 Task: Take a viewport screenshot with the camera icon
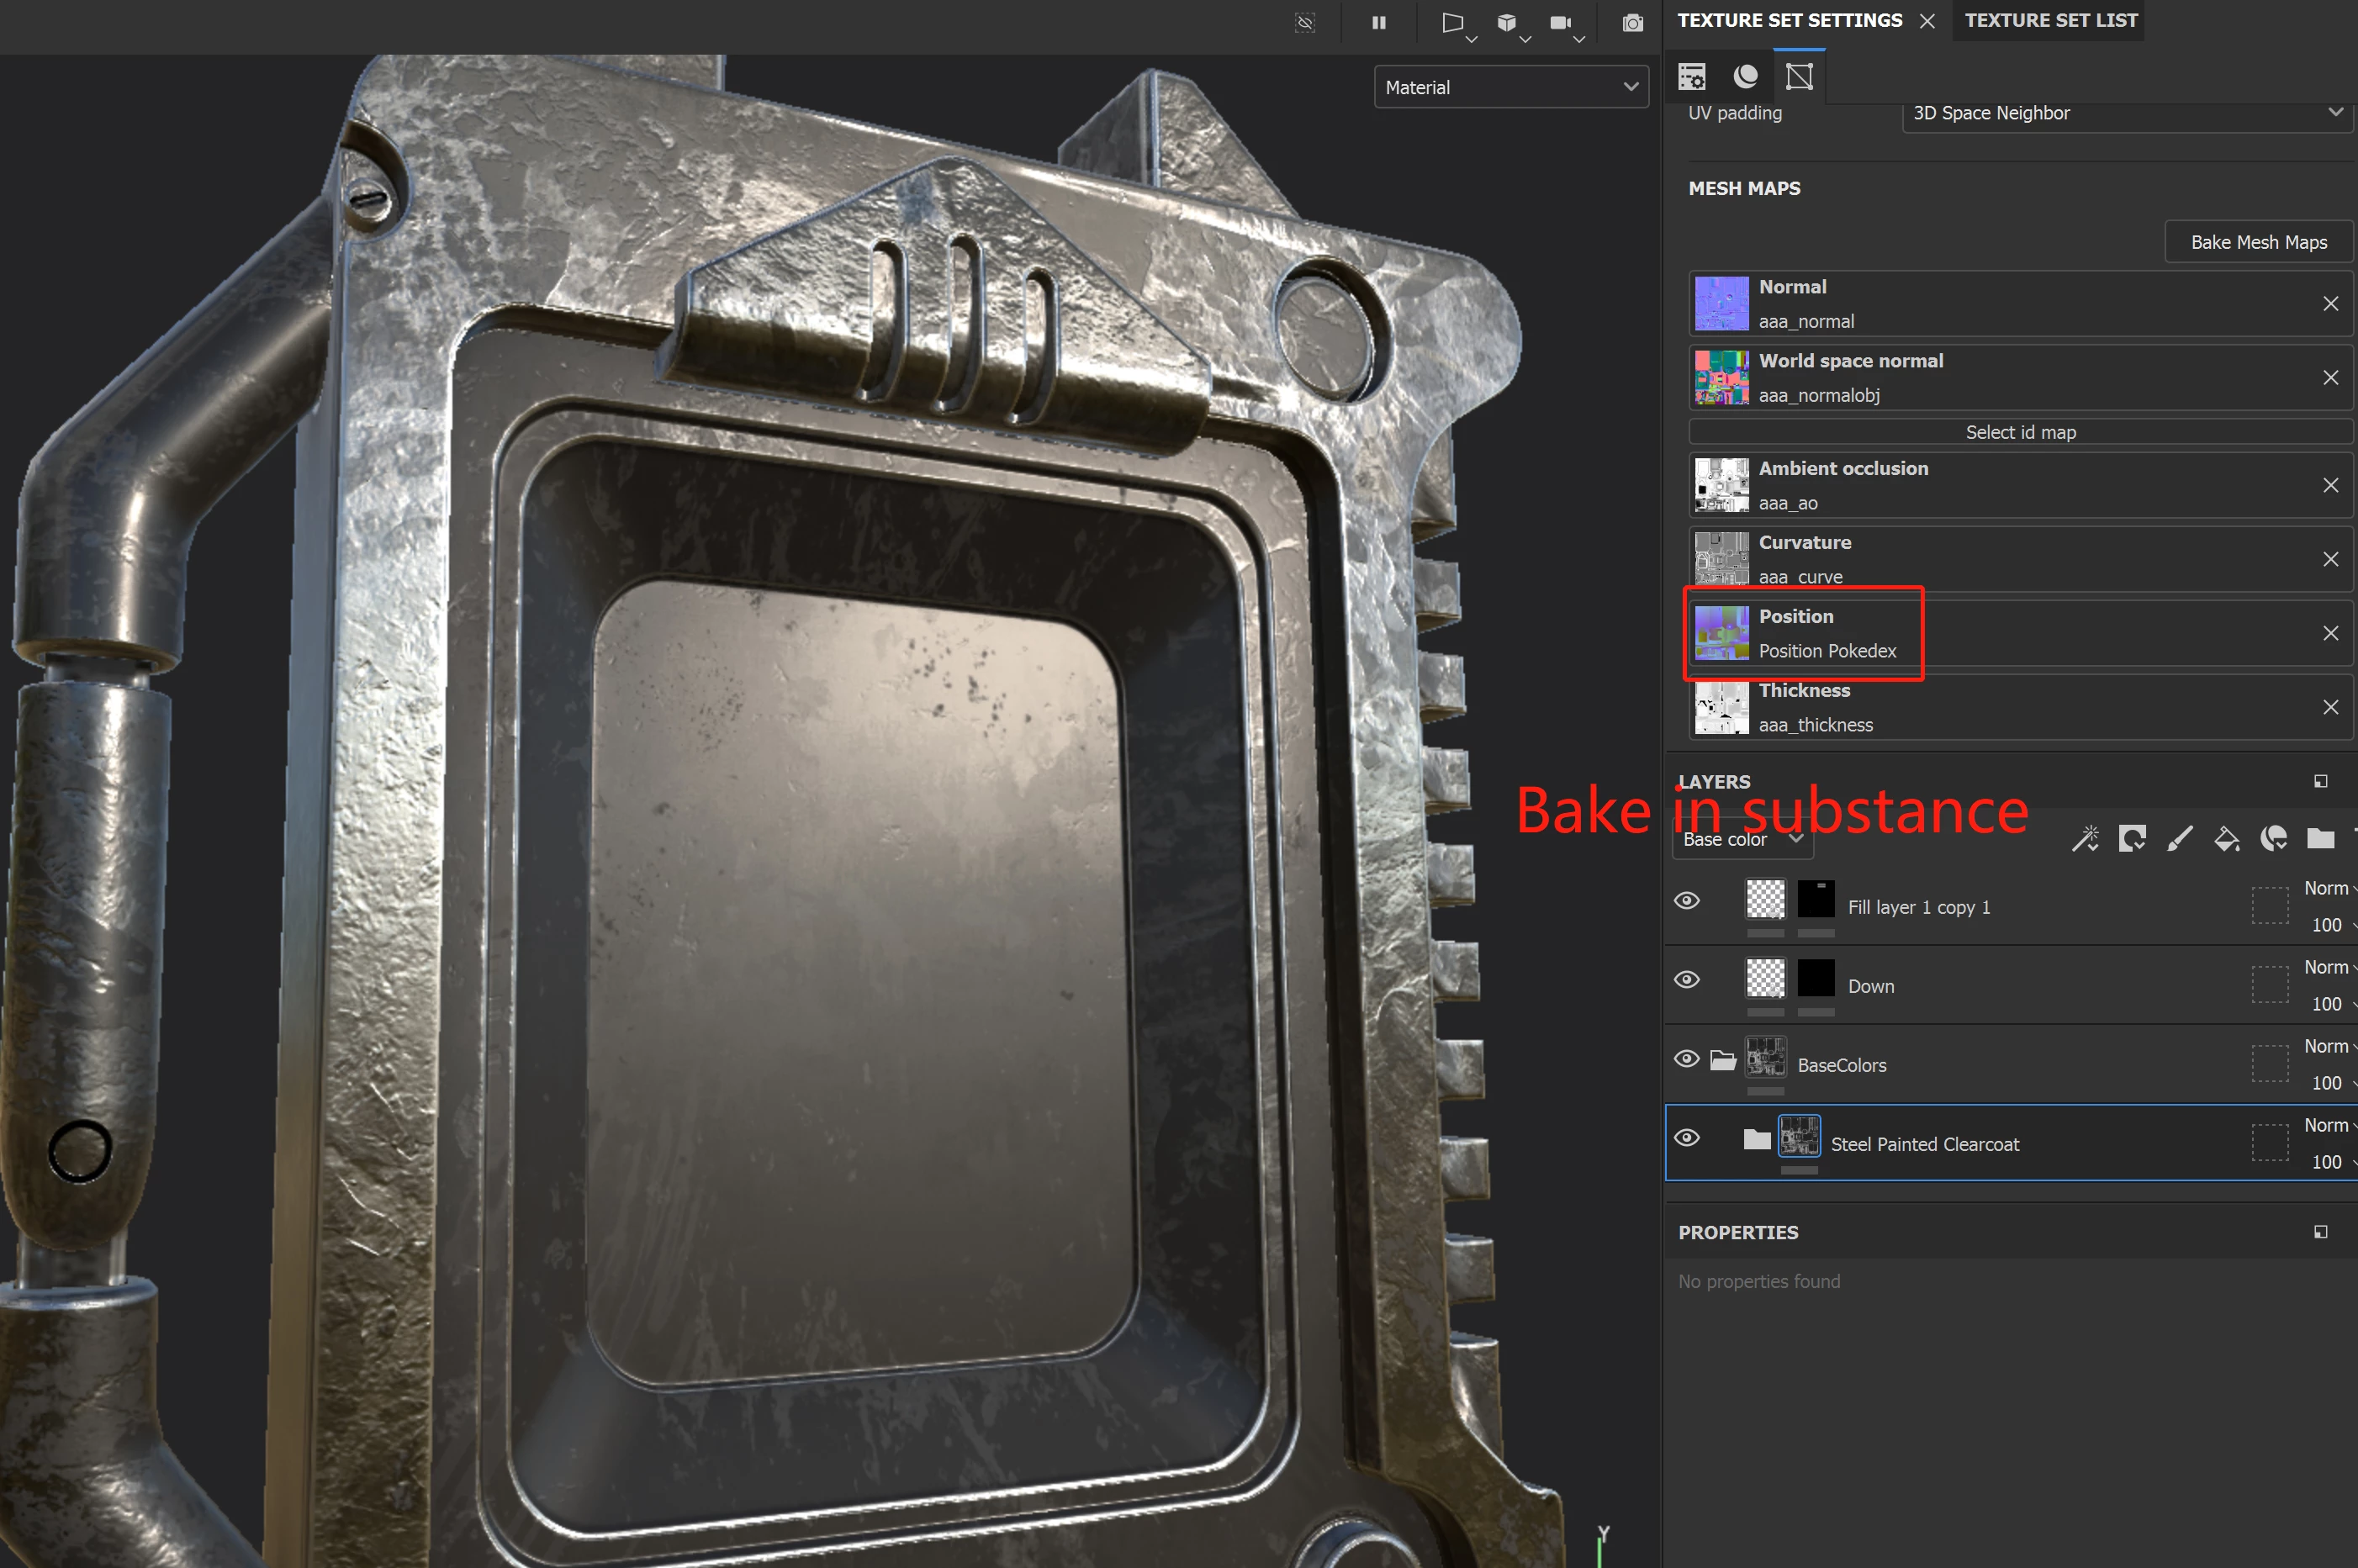pyautogui.click(x=1632, y=22)
